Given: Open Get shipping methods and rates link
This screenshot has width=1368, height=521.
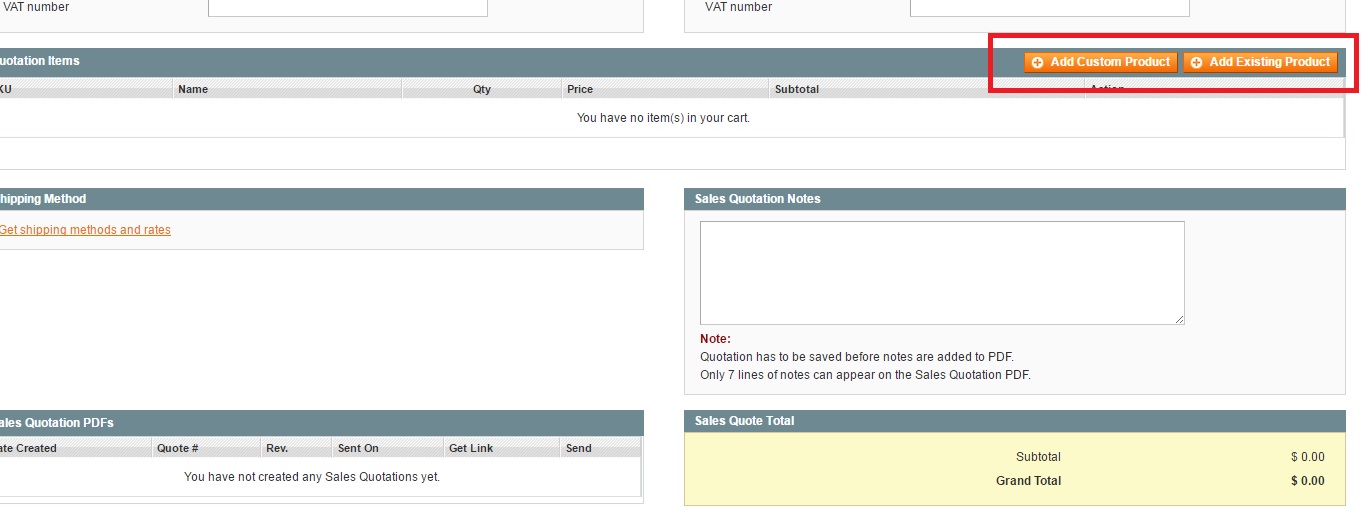Looking at the screenshot, I should click(85, 230).
